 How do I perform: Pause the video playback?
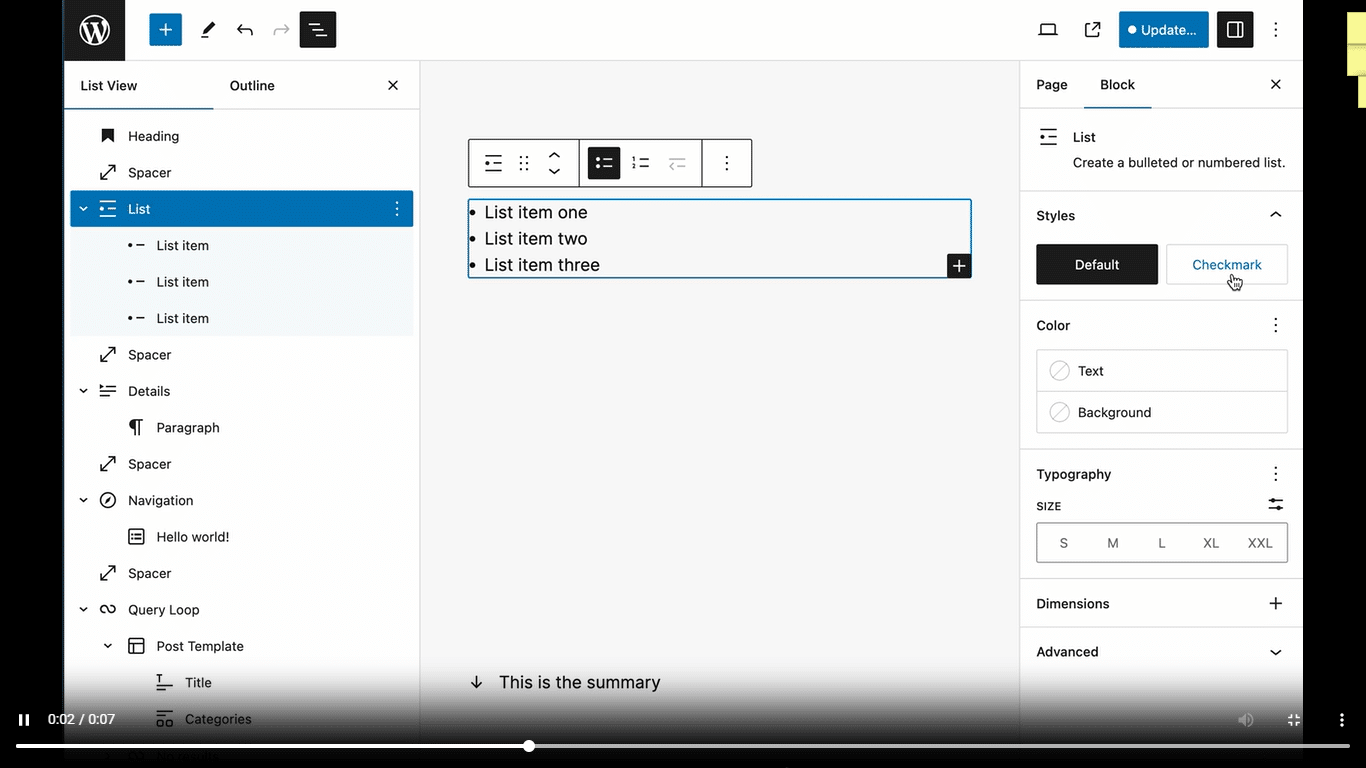pos(24,720)
